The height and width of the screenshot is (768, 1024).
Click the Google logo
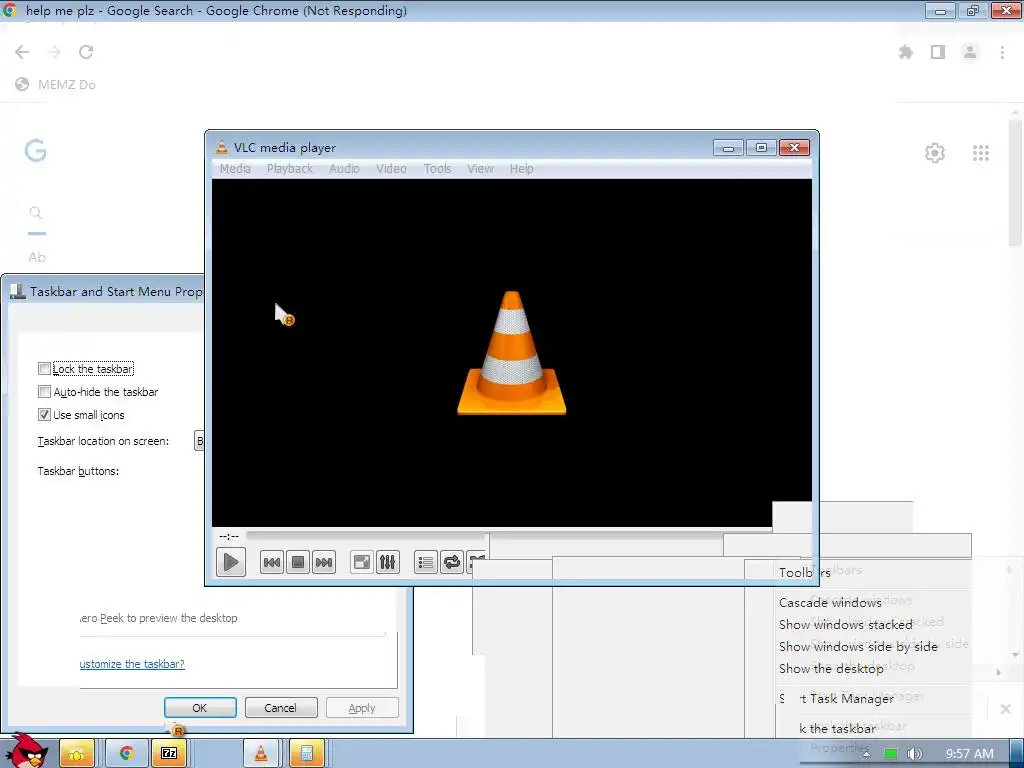click(35, 150)
